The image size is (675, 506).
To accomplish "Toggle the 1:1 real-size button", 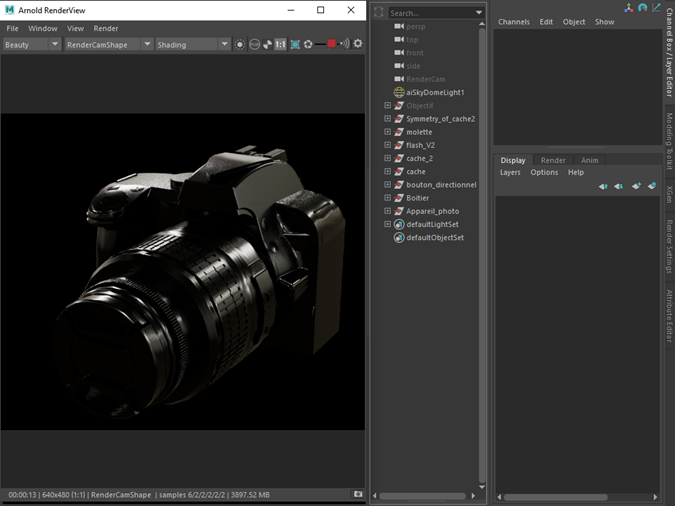I will click(x=280, y=44).
